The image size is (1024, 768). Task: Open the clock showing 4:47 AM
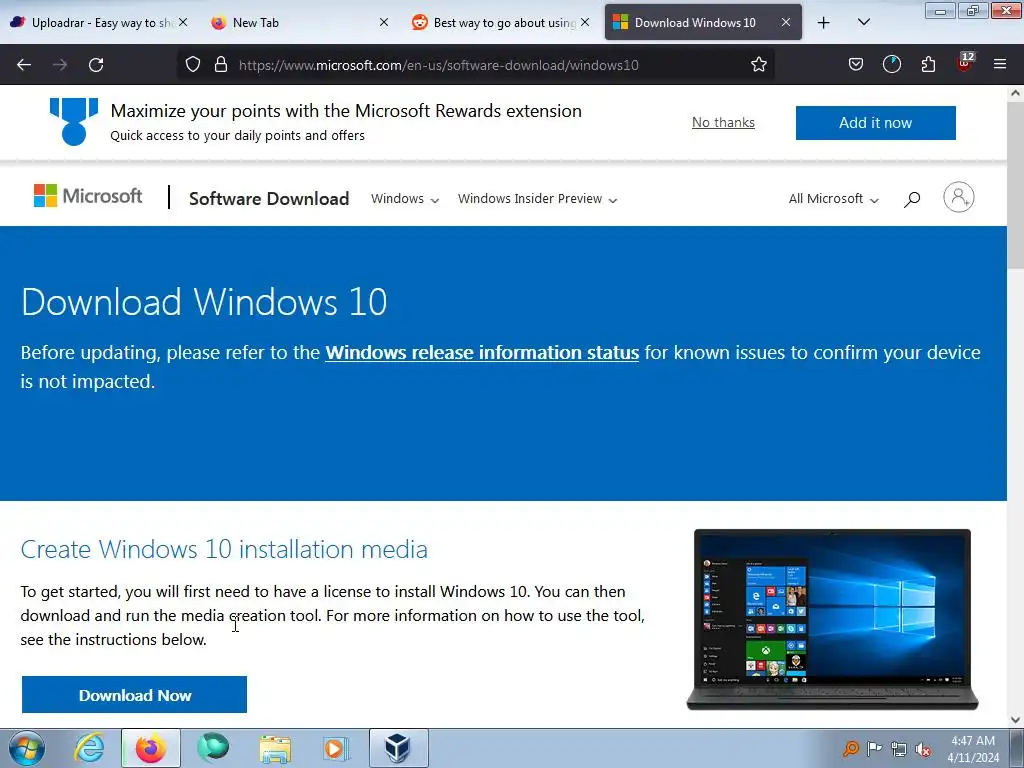[x=972, y=749]
